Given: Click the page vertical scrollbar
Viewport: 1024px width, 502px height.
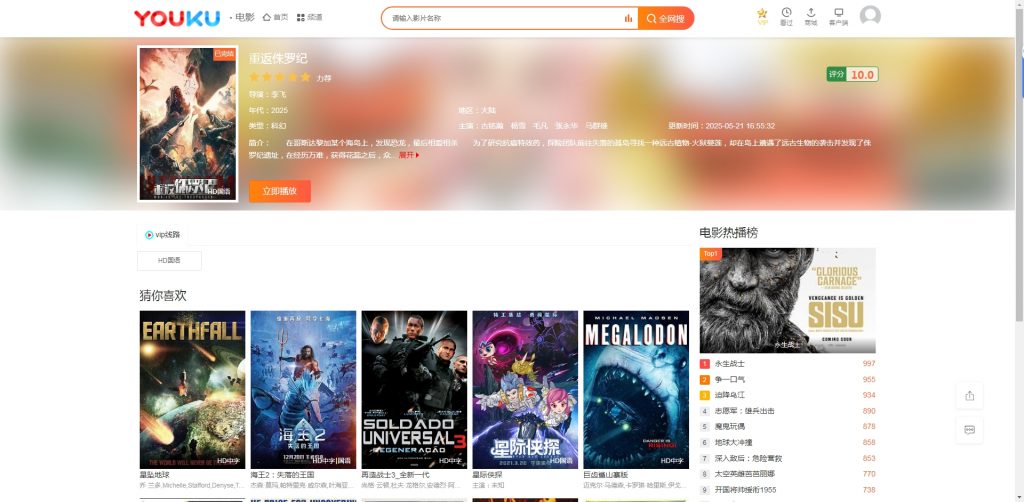Looking at the screenshot, I should tap(1019, 163).
